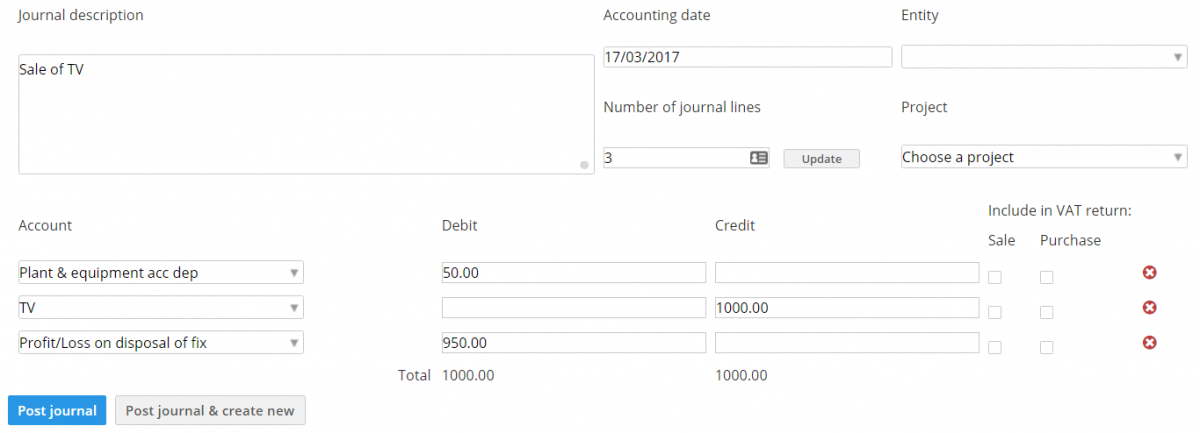Delete the Profit/Loss on disposal line
This screenshot has height=433, width=1200.
pos(1149,343)
